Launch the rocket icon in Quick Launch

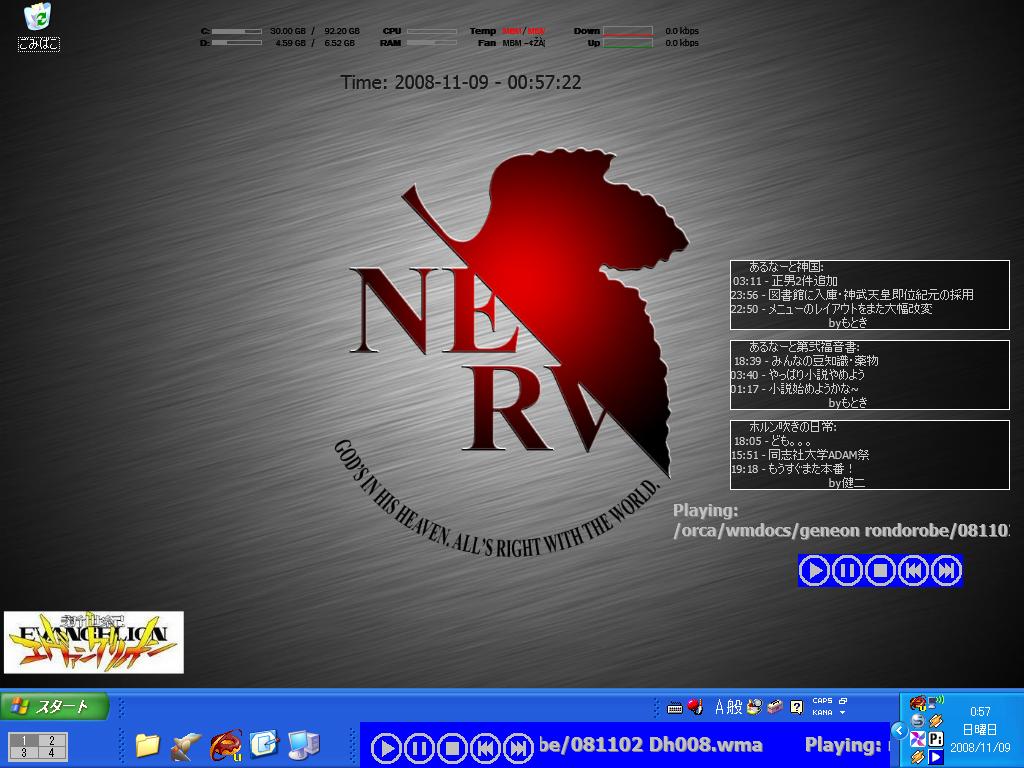186,746
